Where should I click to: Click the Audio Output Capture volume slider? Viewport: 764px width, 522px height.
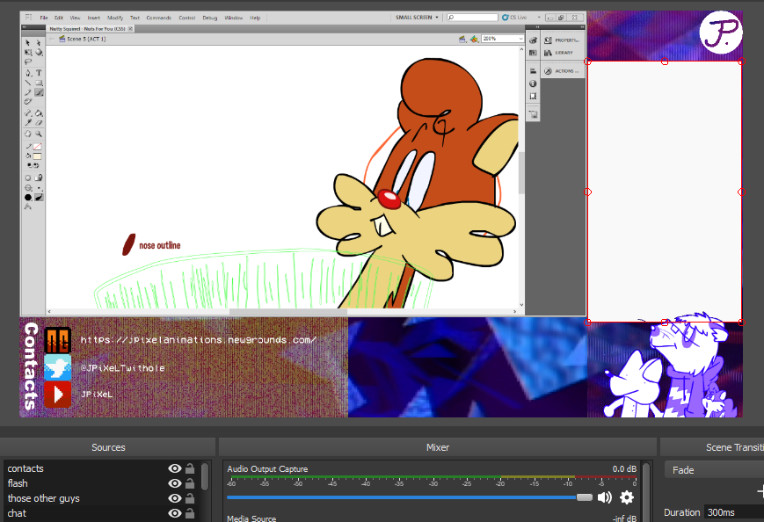tap(409, 497)
